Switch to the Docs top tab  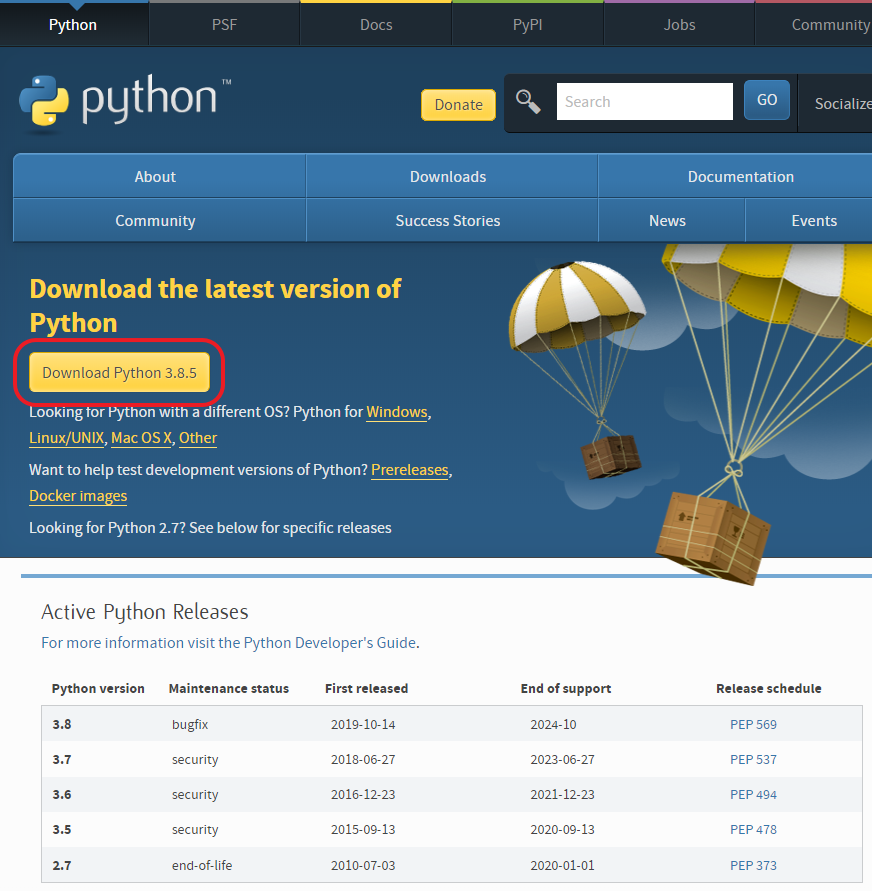pos(376,24)
